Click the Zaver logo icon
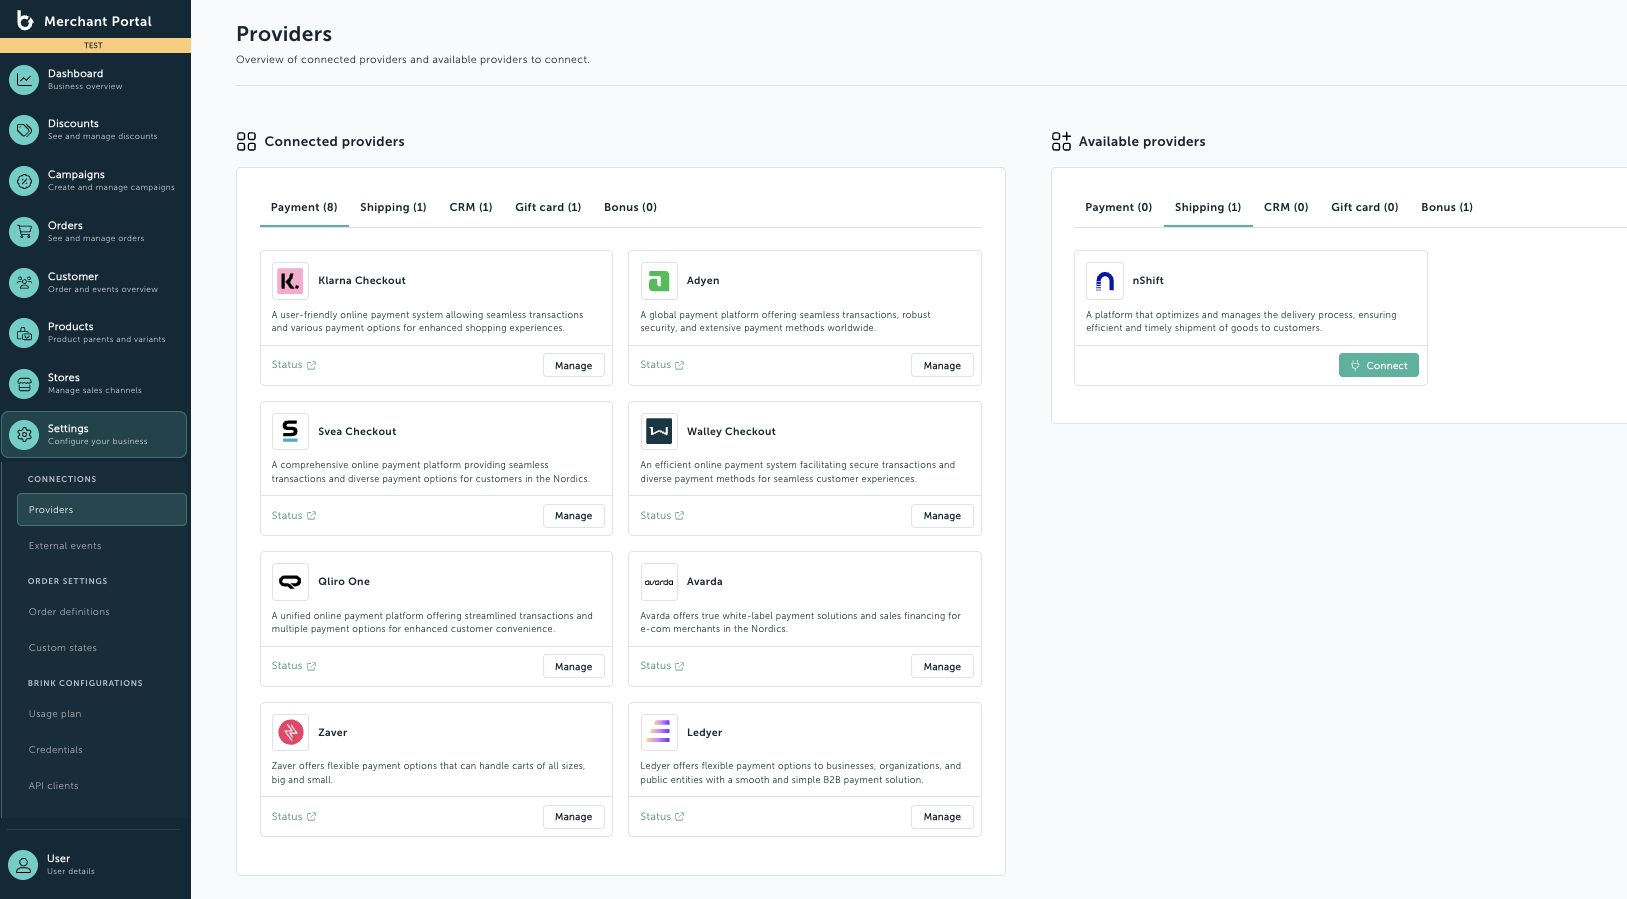The width and height of the screenshot is (1627, 899). point(290,733)
